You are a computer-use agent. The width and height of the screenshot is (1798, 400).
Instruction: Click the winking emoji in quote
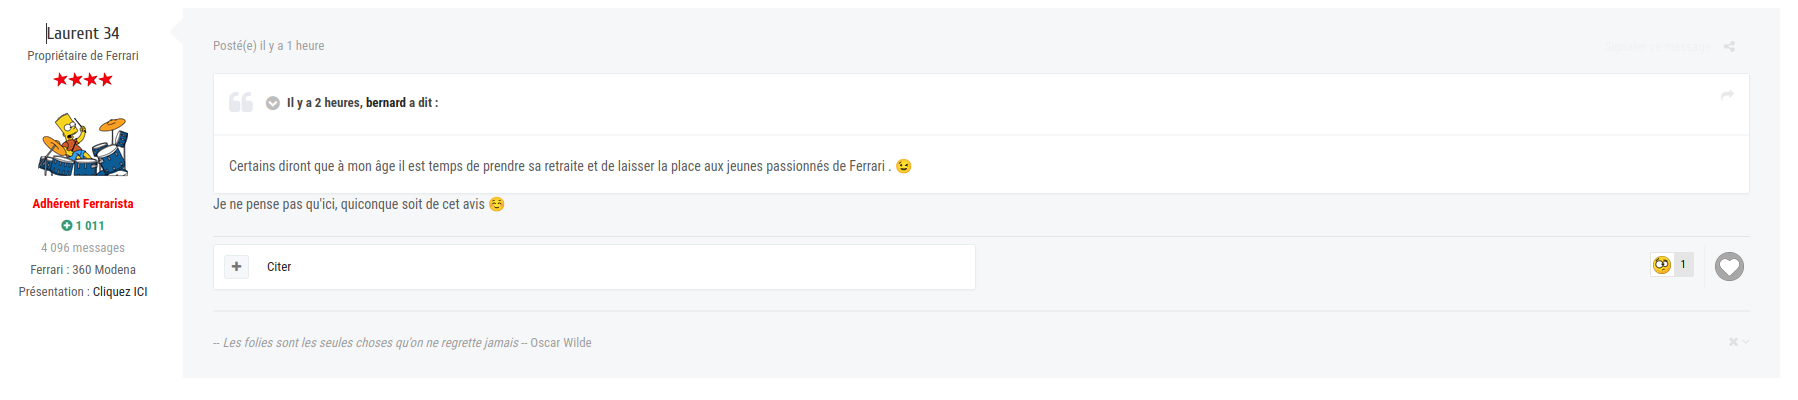(x=904, y=166)
